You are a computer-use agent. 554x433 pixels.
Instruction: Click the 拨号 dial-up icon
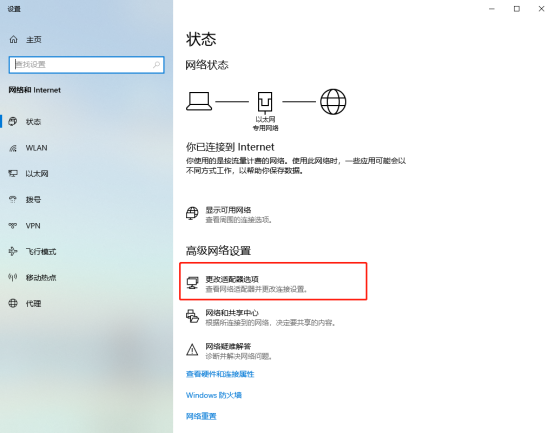[13, 200]
